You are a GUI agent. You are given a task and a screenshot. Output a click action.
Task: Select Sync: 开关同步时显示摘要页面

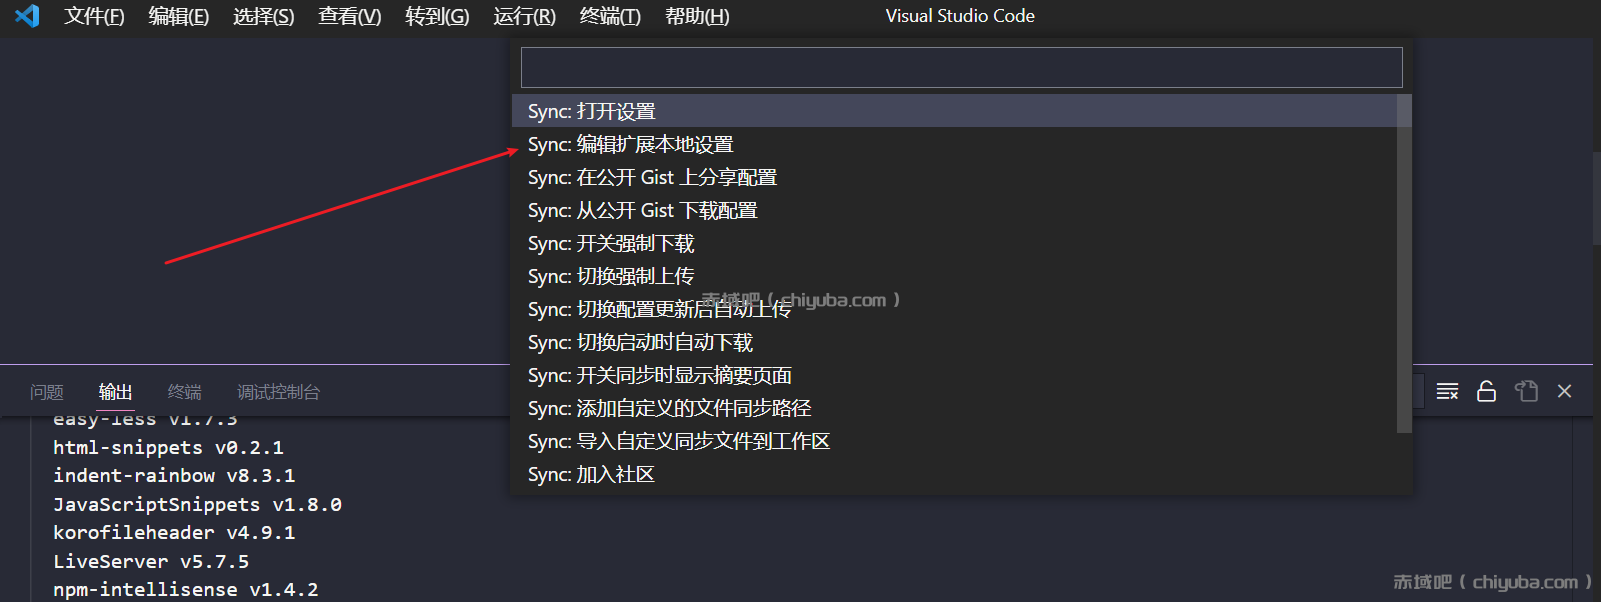click(954, 375)
